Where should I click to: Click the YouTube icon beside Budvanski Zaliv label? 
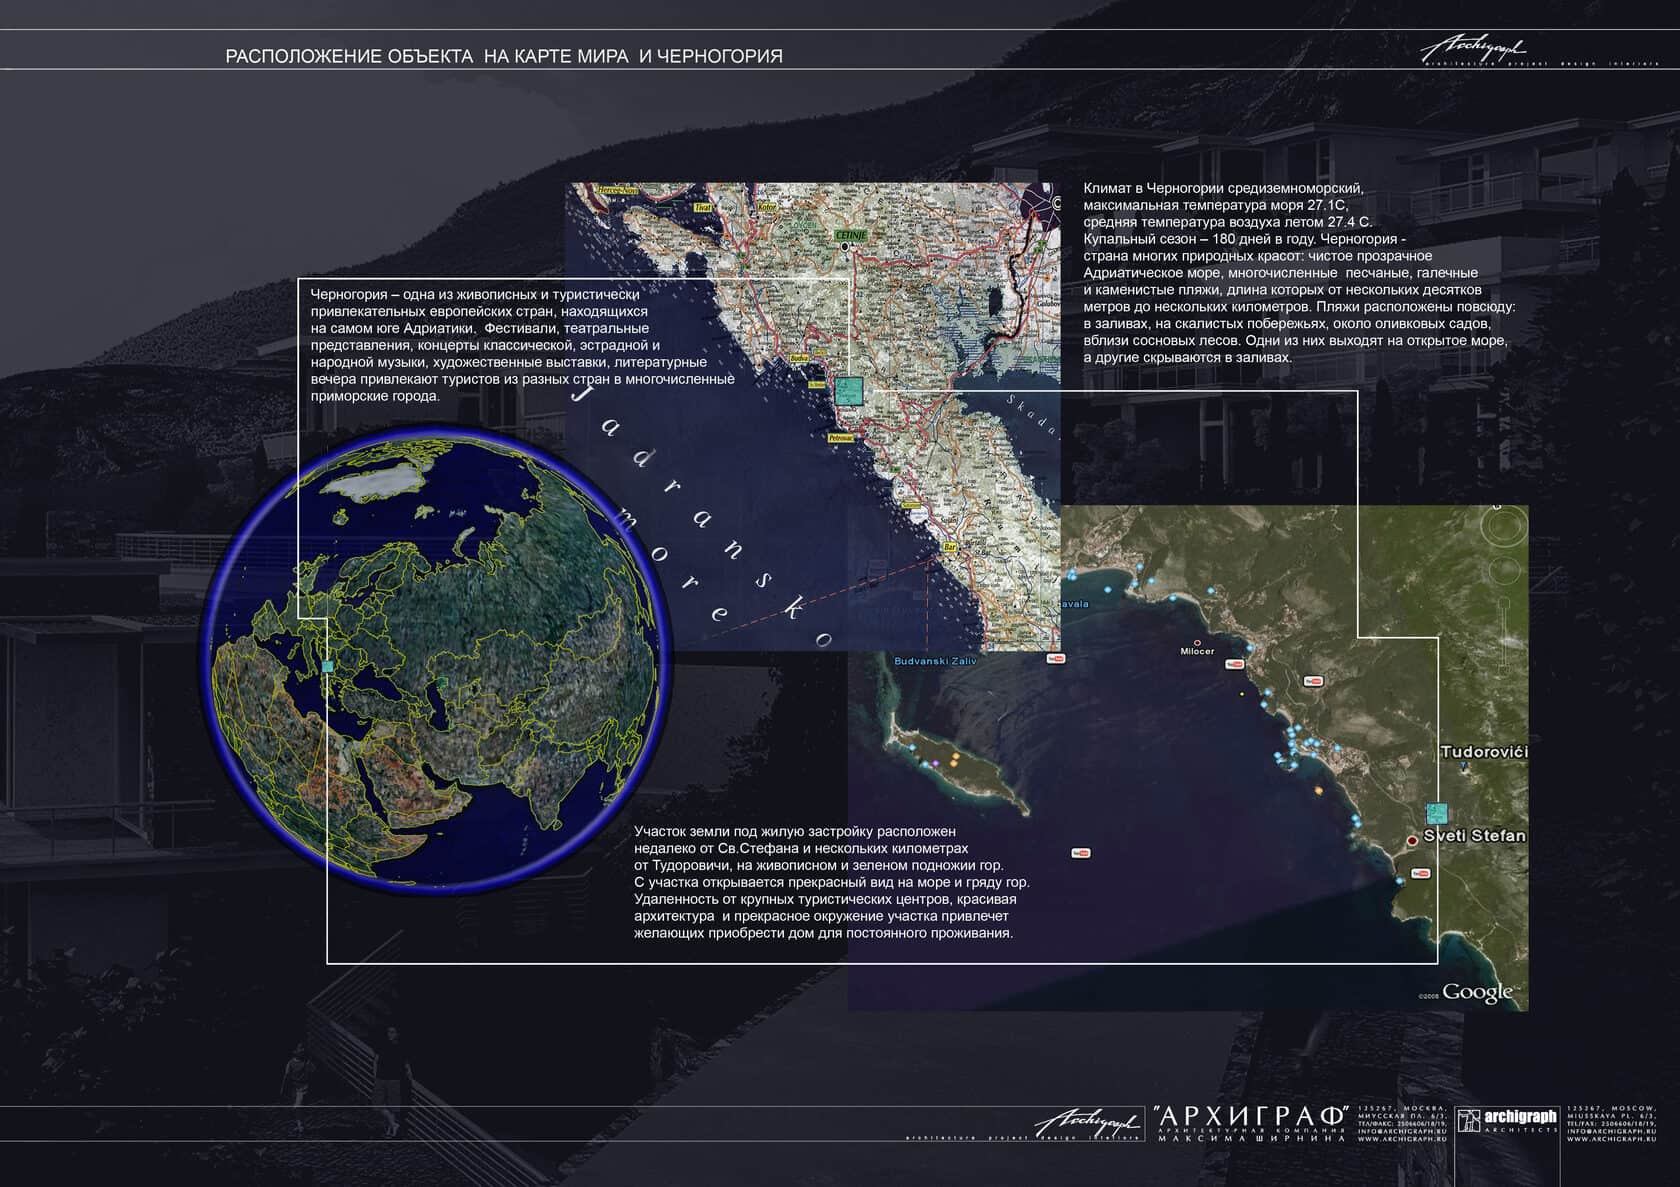(1055, 659)
